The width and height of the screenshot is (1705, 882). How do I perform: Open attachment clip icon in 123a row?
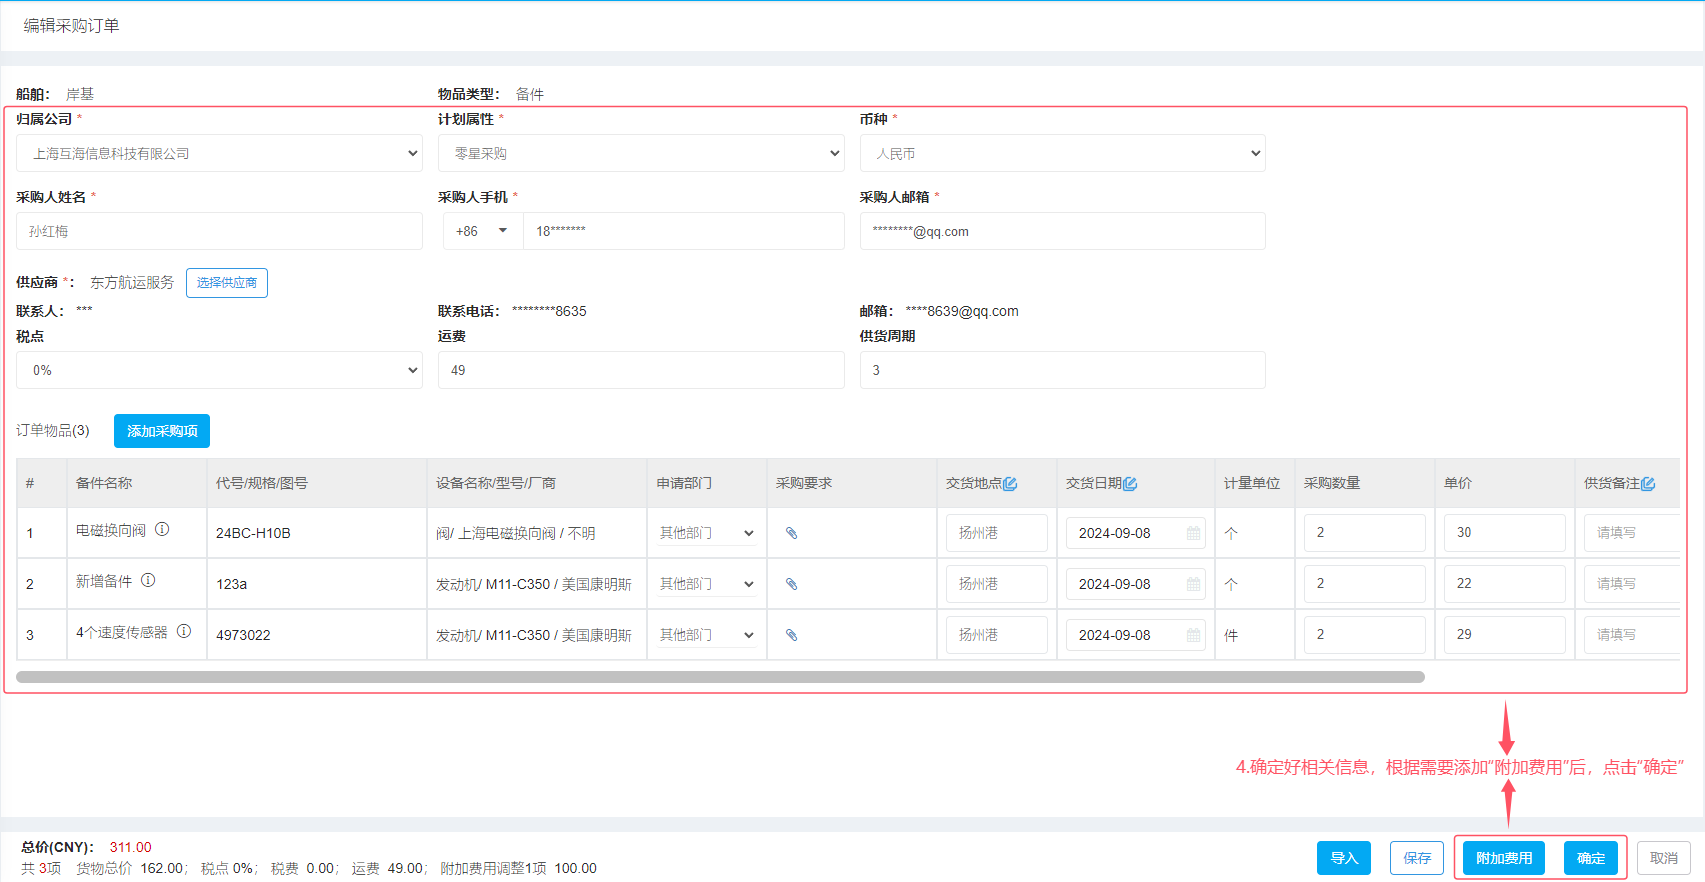pos(791,584)
